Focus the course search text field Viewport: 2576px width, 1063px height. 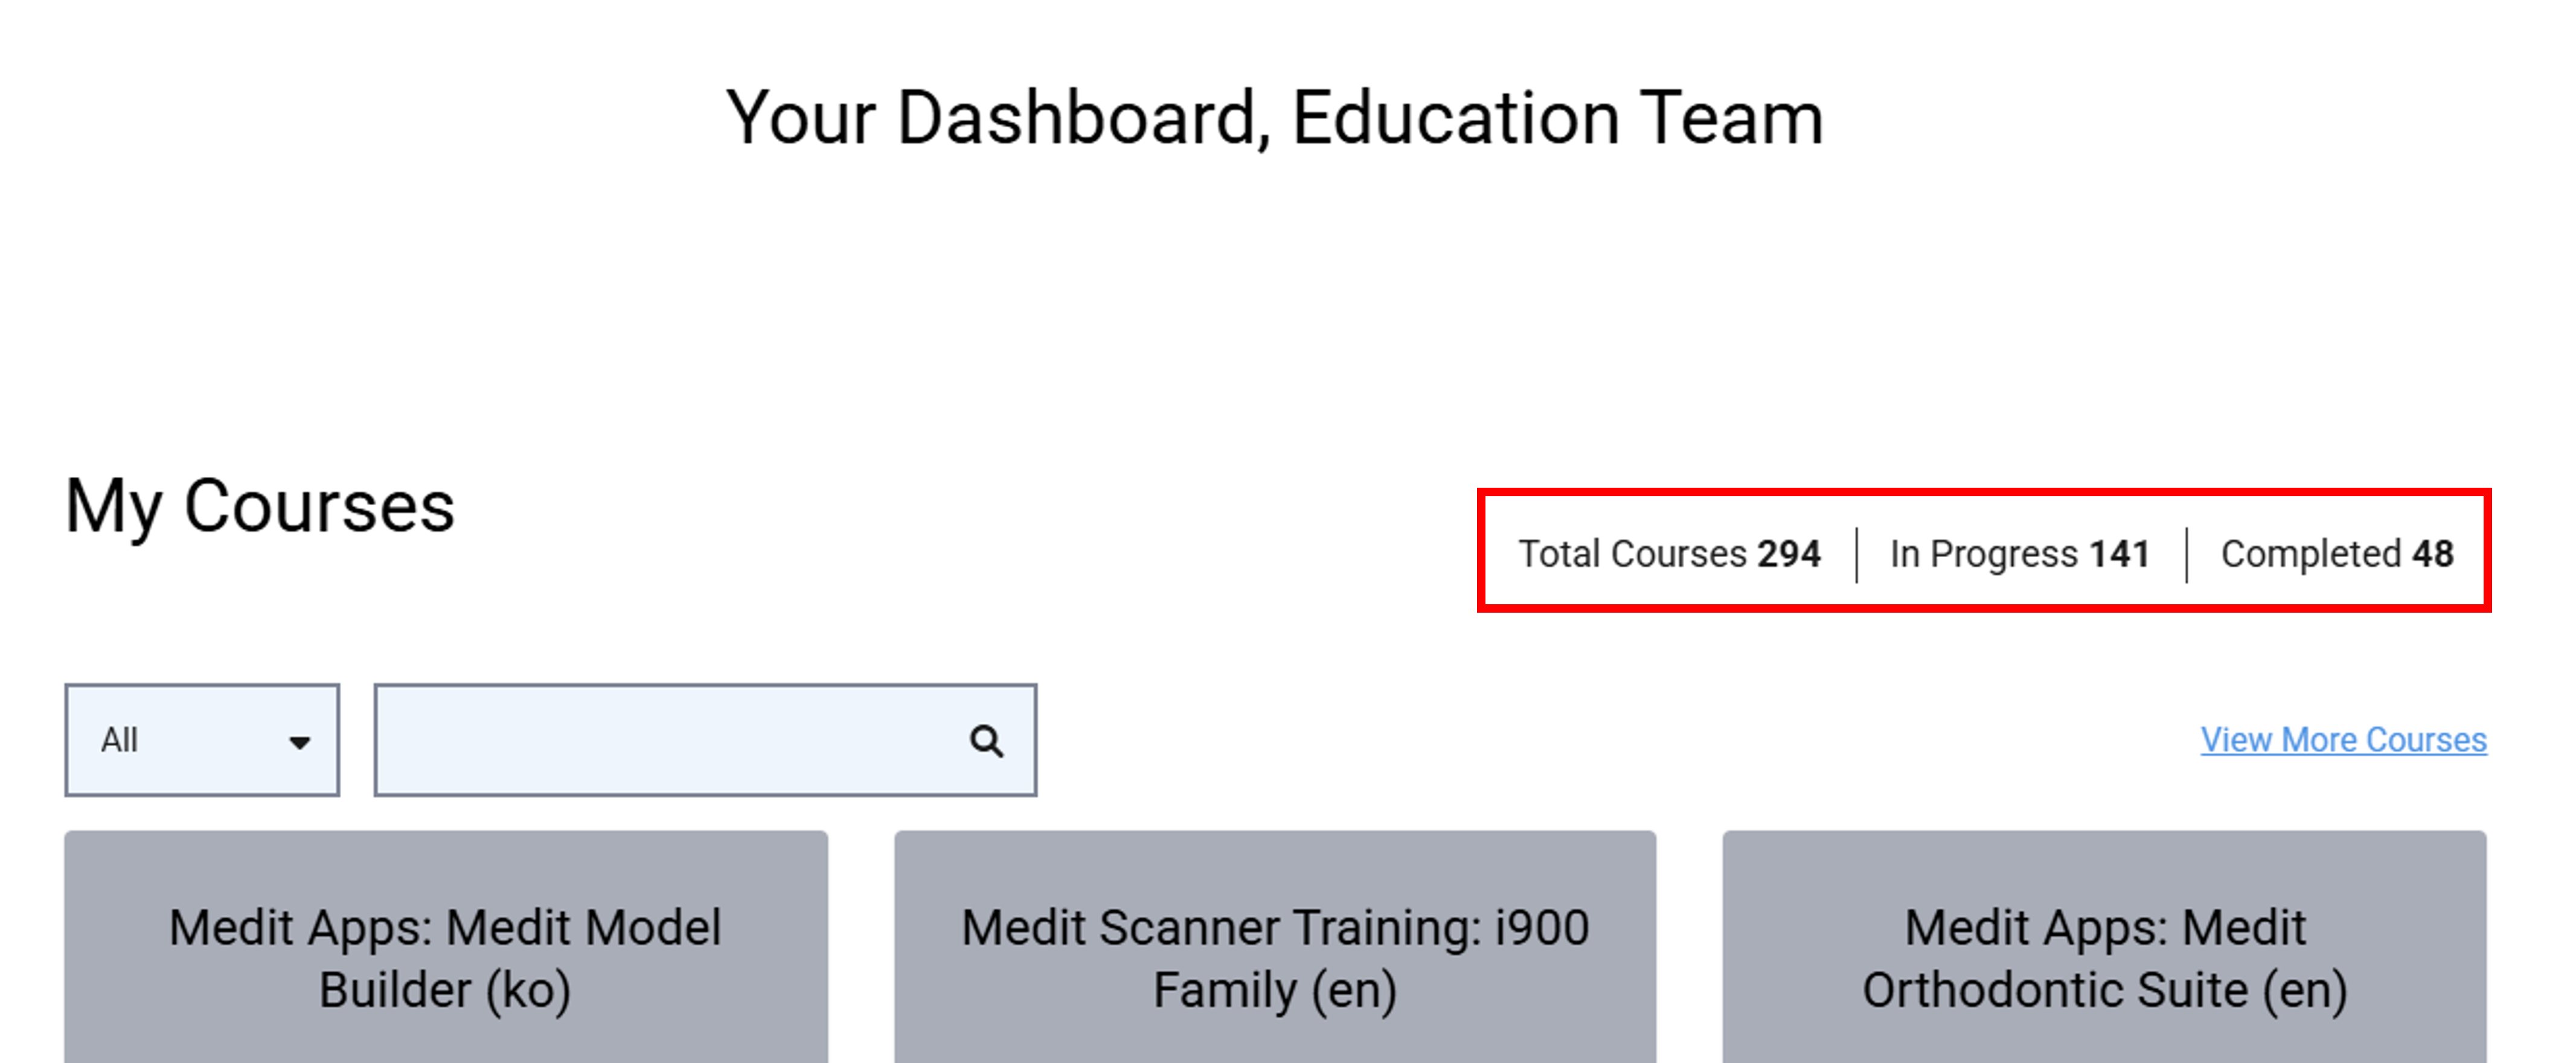pos(705,740)
